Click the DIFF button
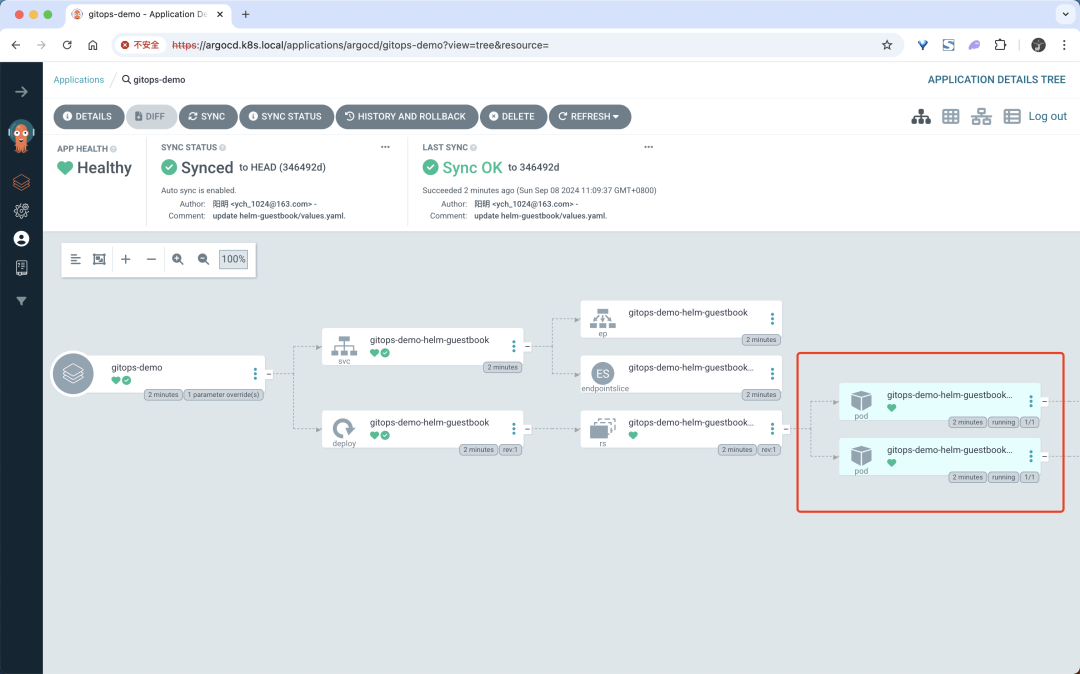This screenshot has height=674, width=1080. click(151, 116)
